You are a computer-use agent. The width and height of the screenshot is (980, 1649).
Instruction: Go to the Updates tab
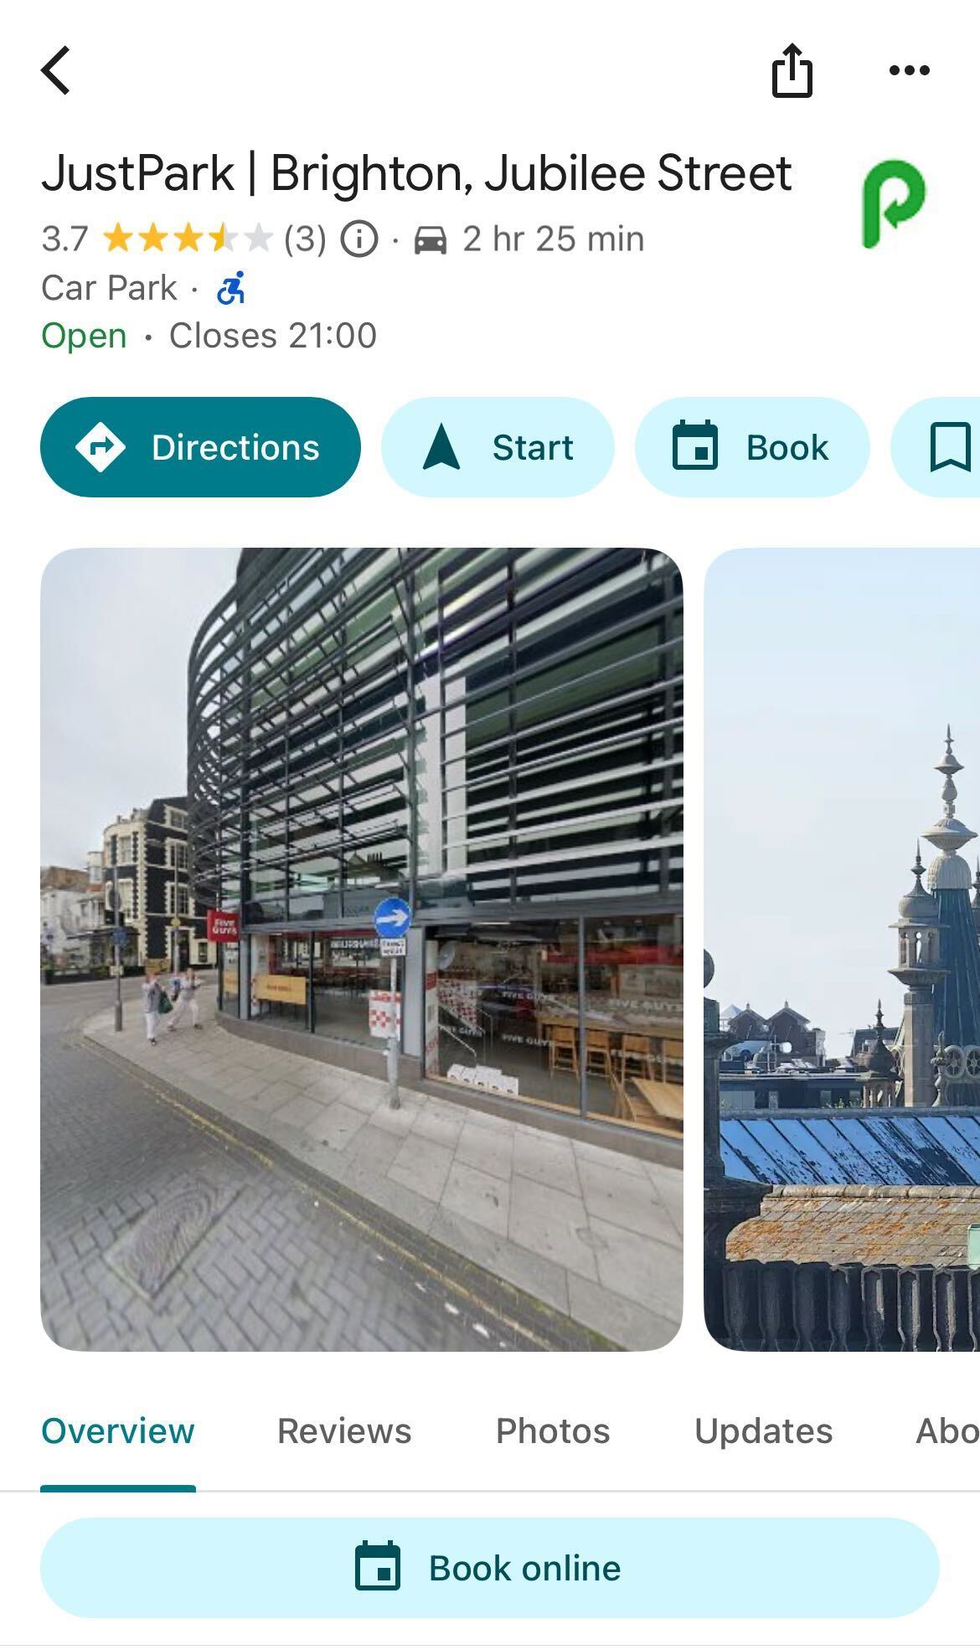coord(763,1431)
